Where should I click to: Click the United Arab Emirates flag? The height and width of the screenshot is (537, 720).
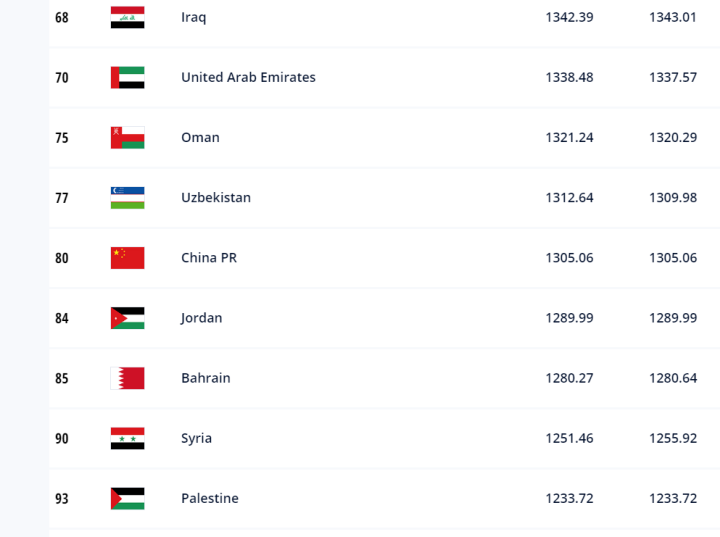[127, 77]
